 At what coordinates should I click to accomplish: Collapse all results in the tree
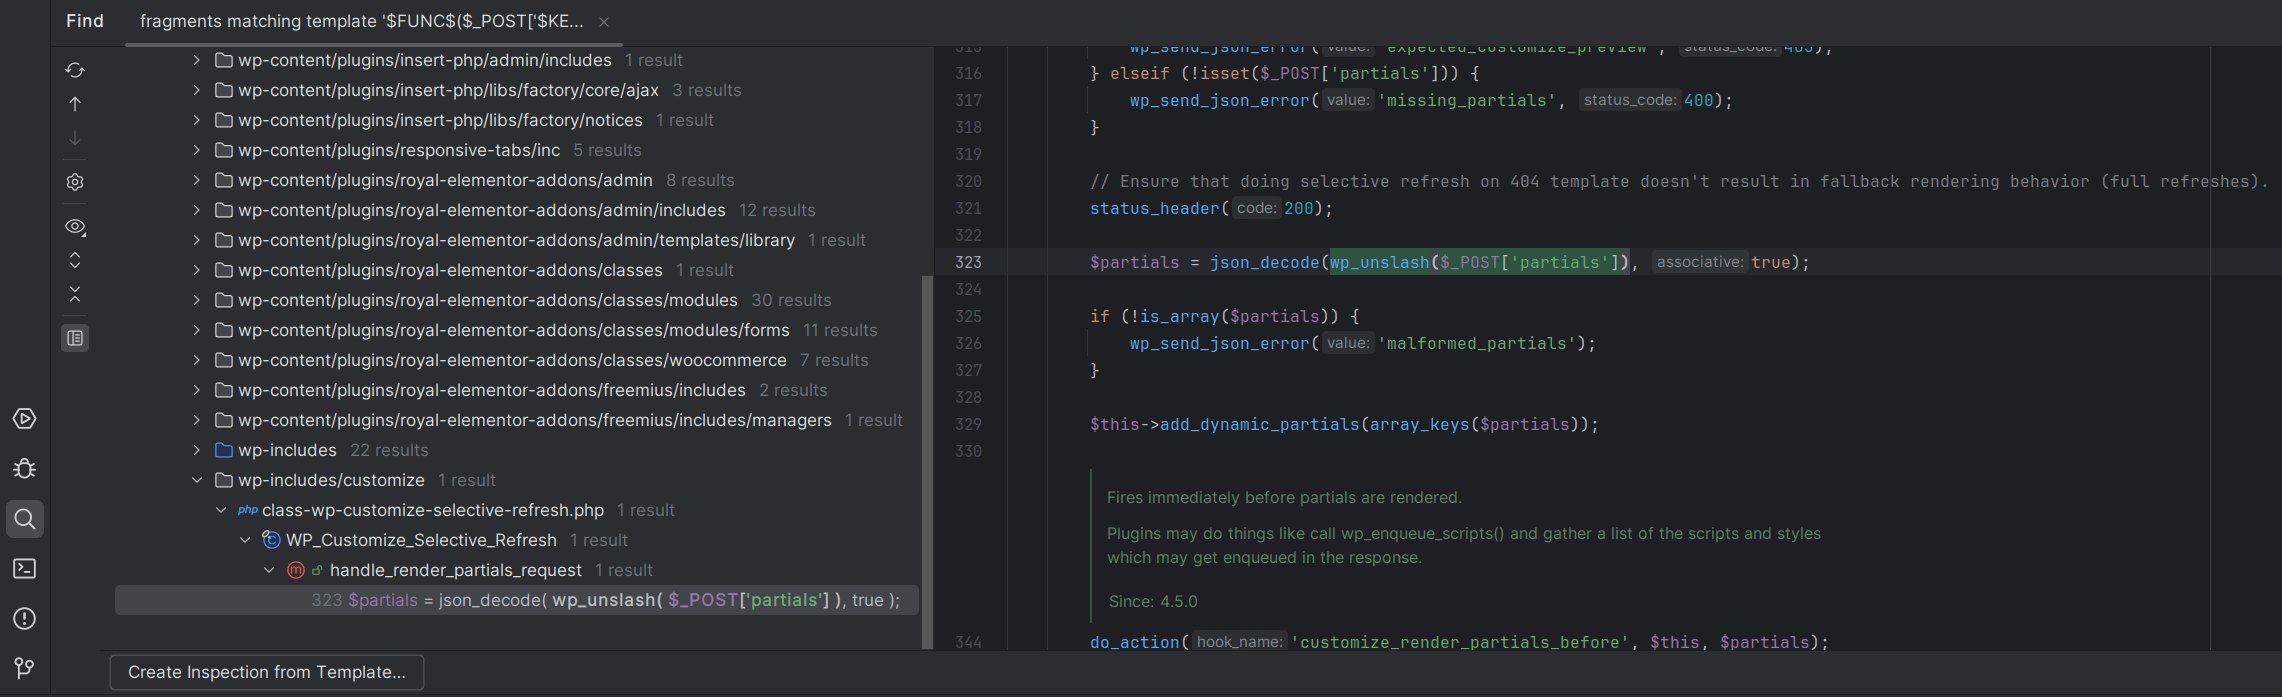75,294
